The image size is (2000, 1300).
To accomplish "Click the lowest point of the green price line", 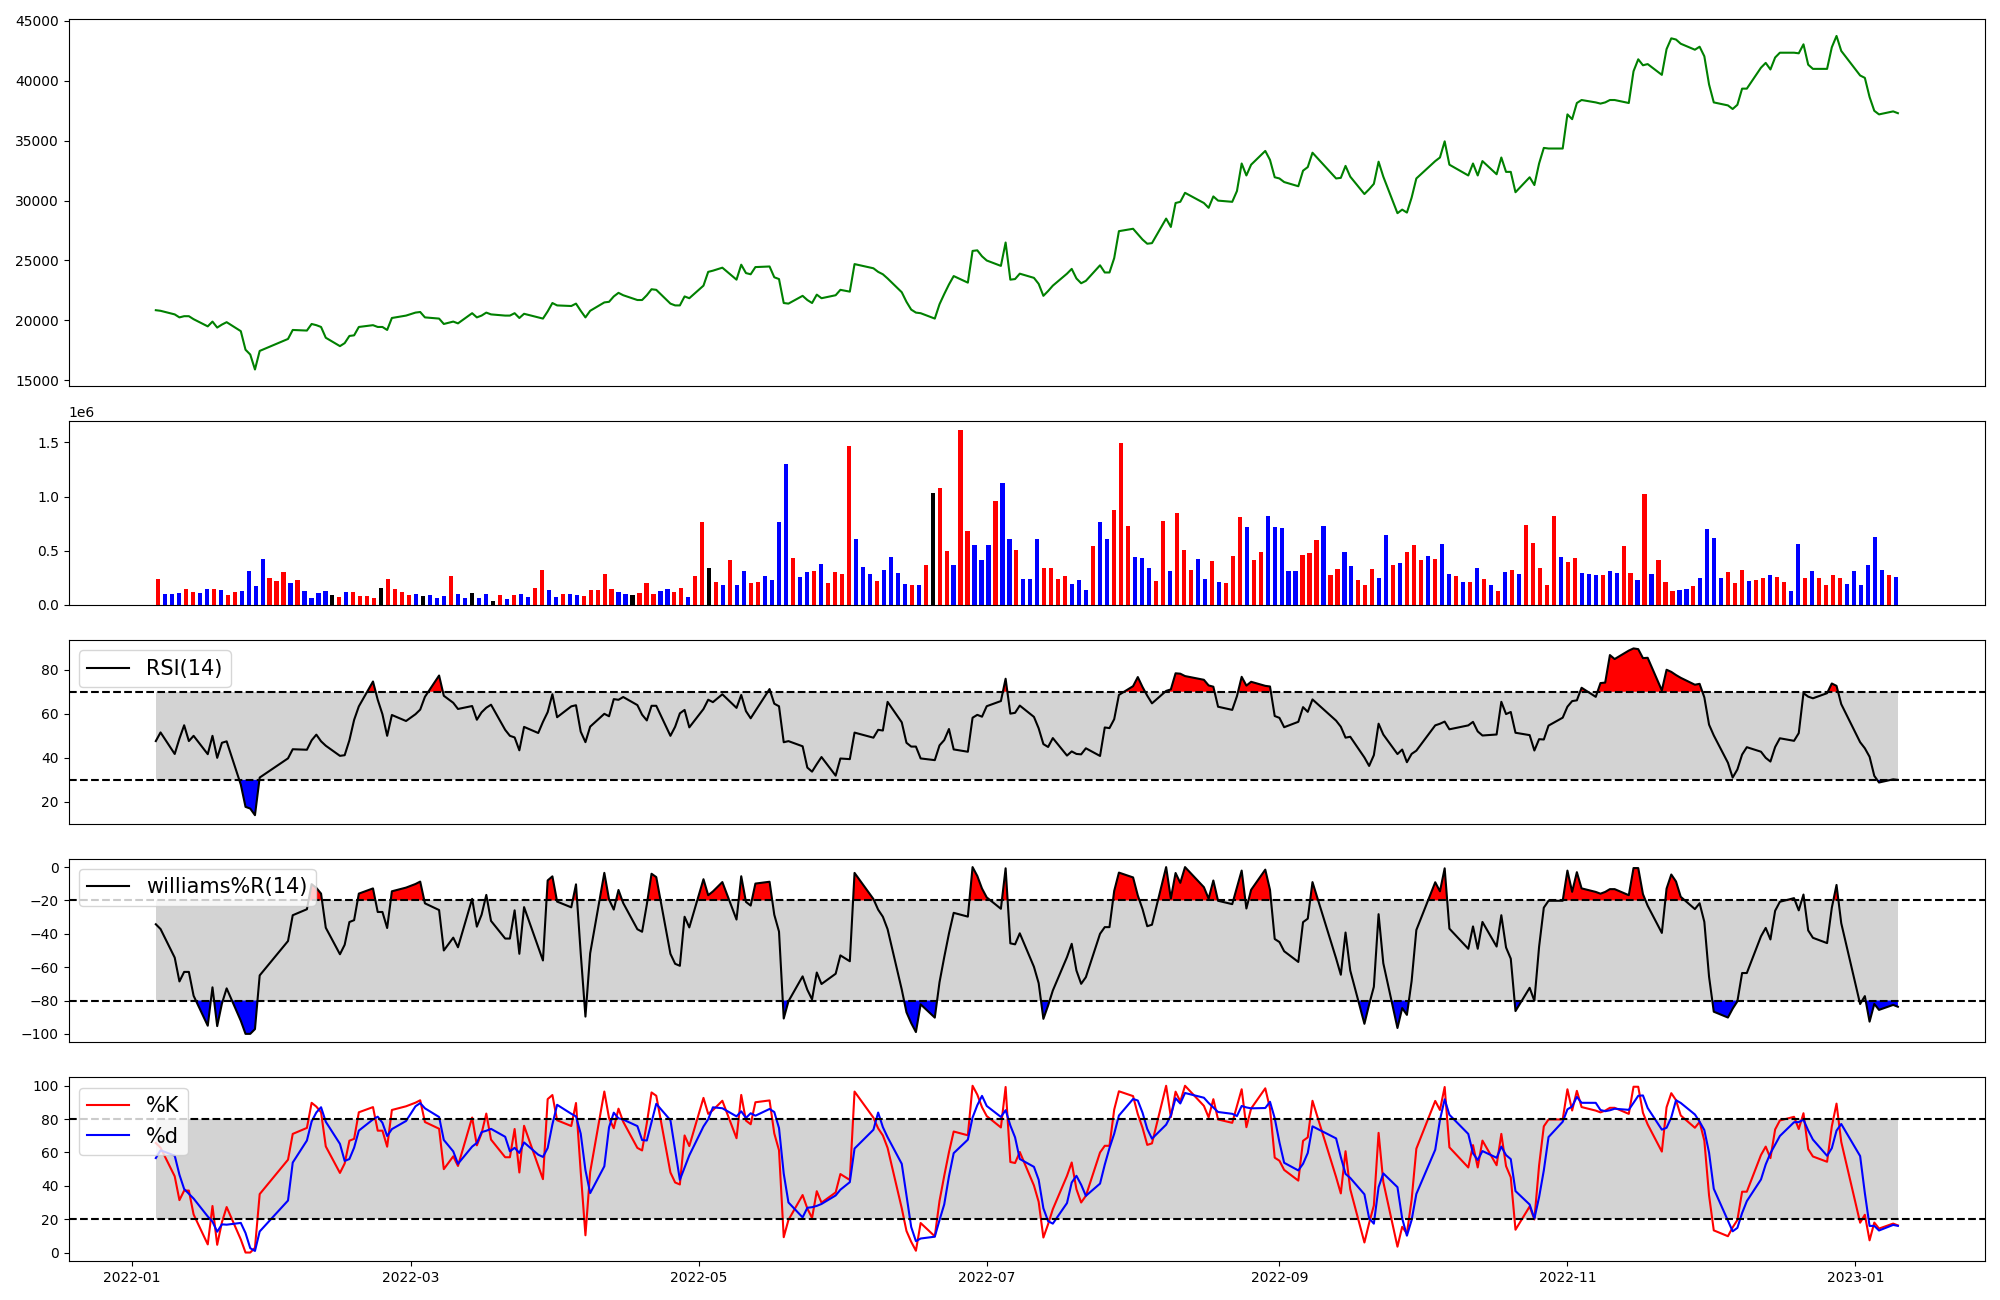I will click(x=255, y=369).
